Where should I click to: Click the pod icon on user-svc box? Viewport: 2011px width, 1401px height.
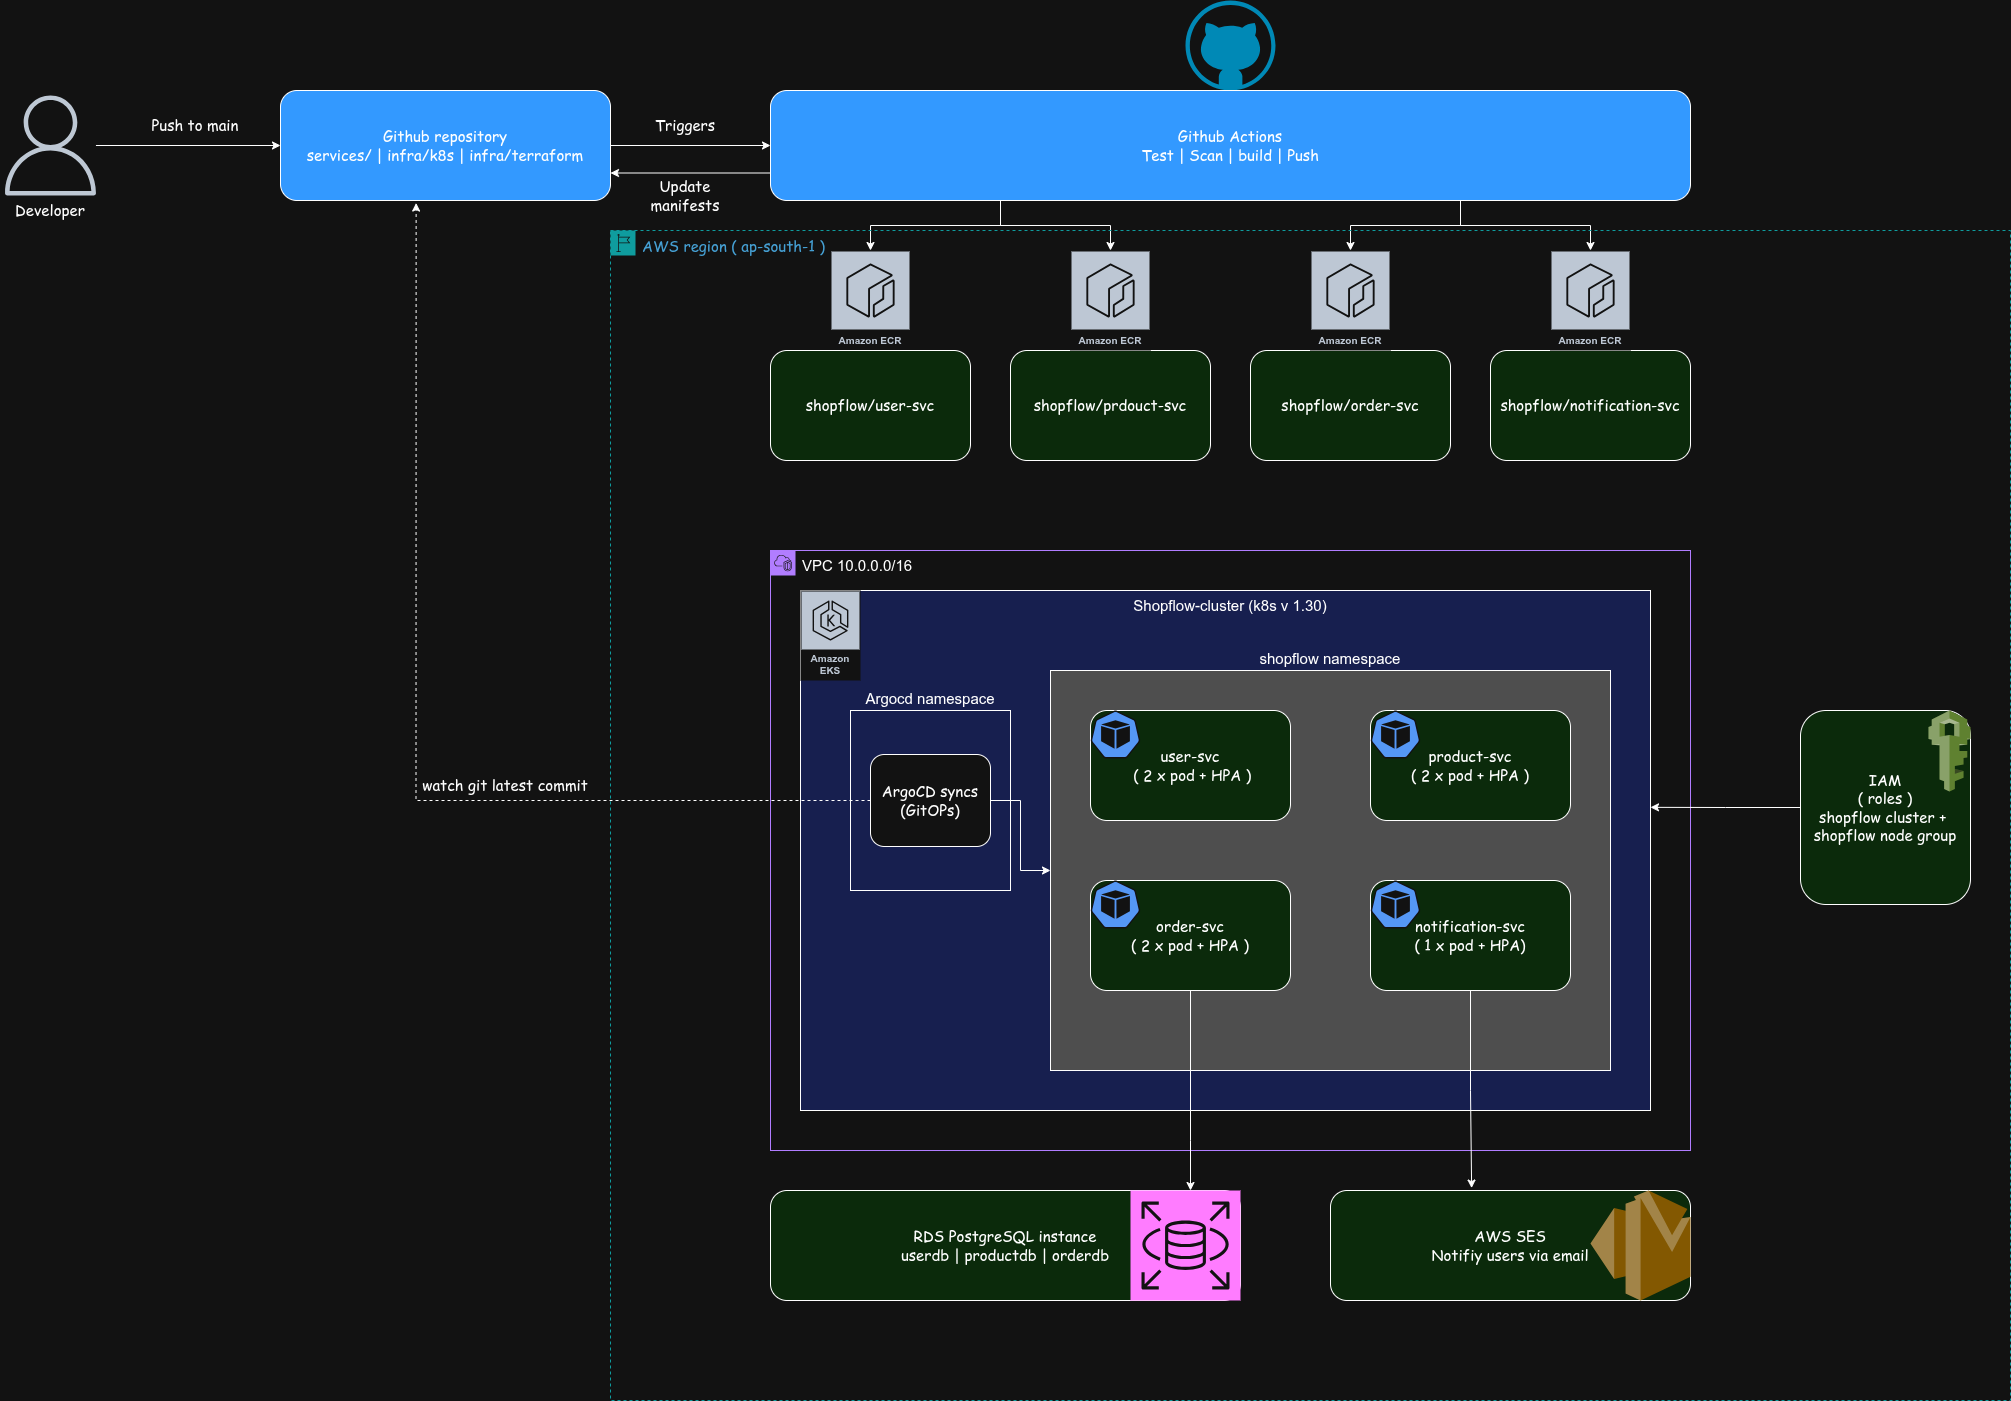pos(1115,735)
